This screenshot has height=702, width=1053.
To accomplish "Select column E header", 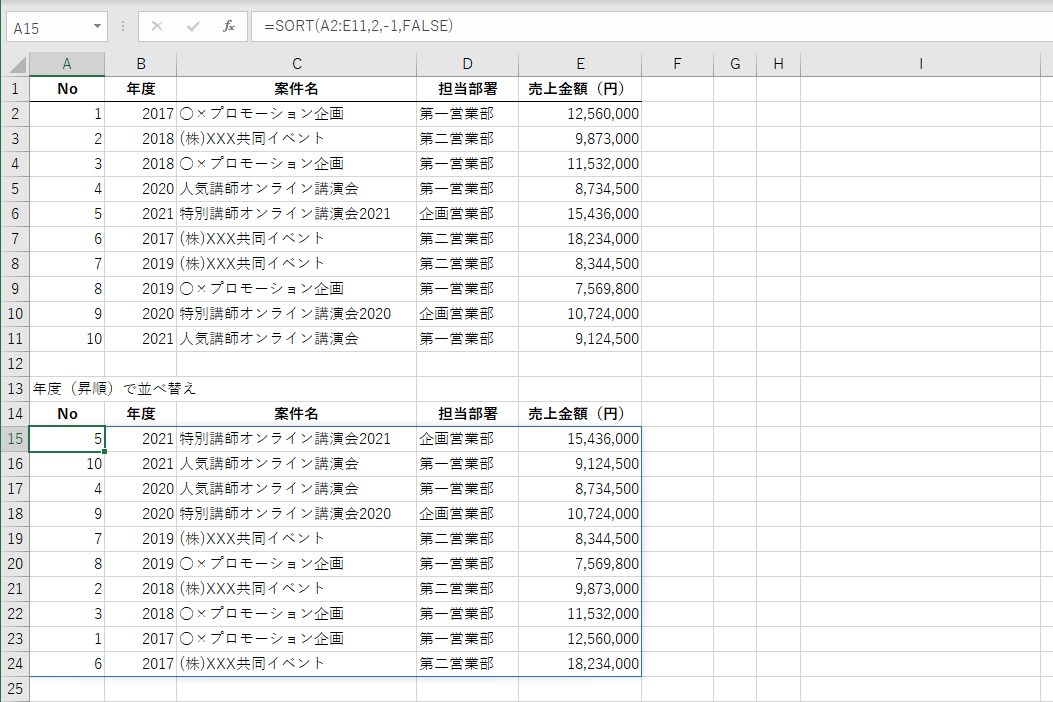I will click(x=580, y=63).
